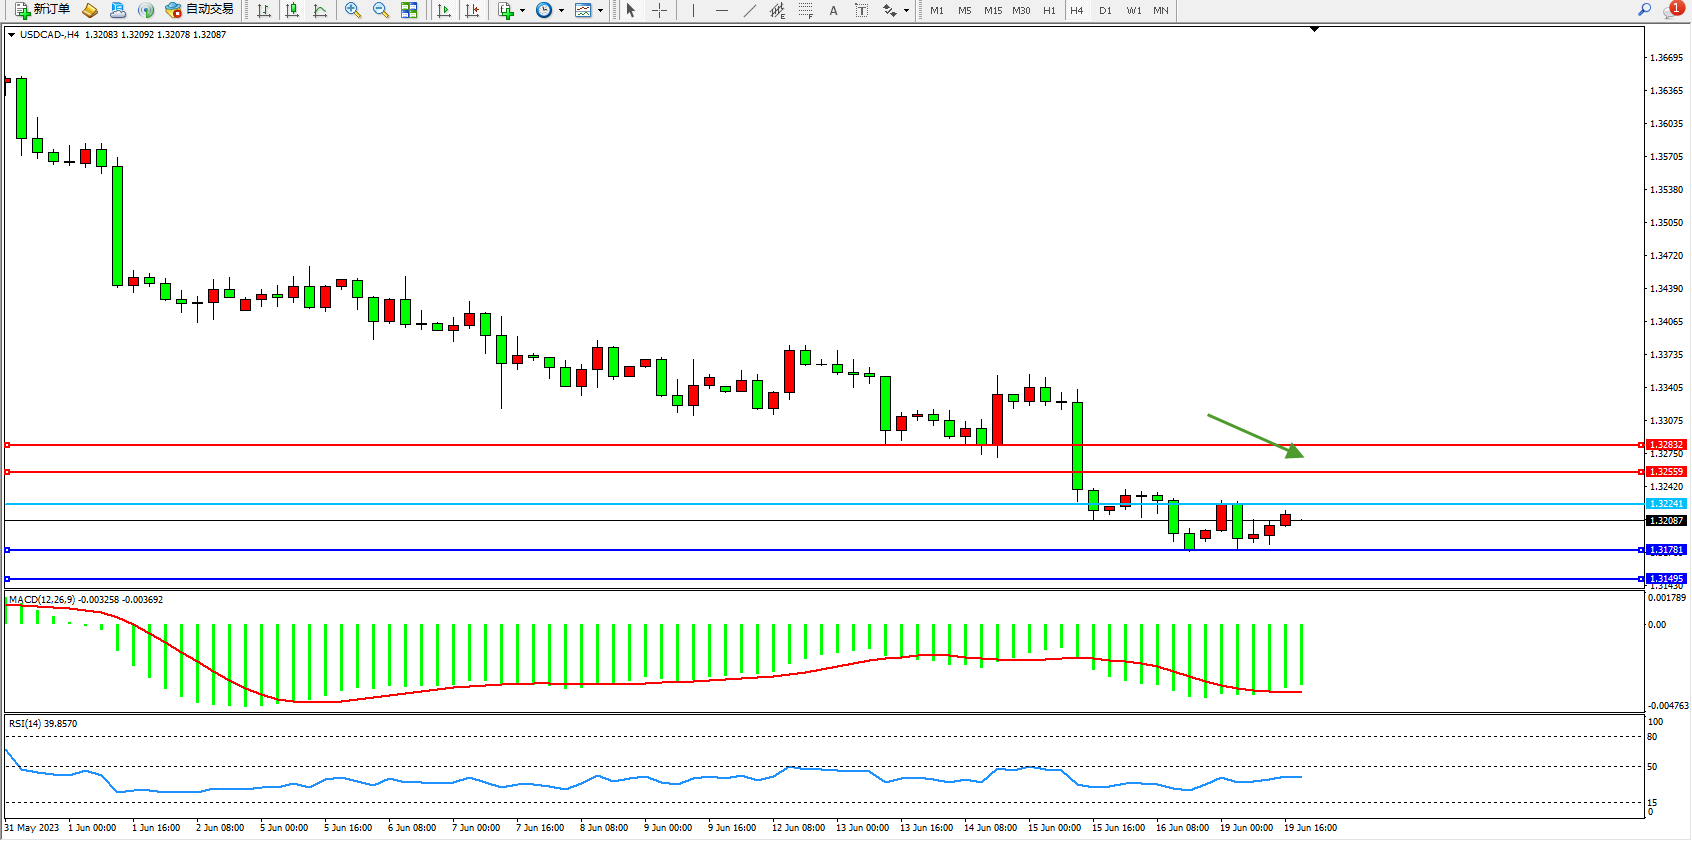Select the horizontal line drawing tool

pyautogui.click(x=721, y=10)
